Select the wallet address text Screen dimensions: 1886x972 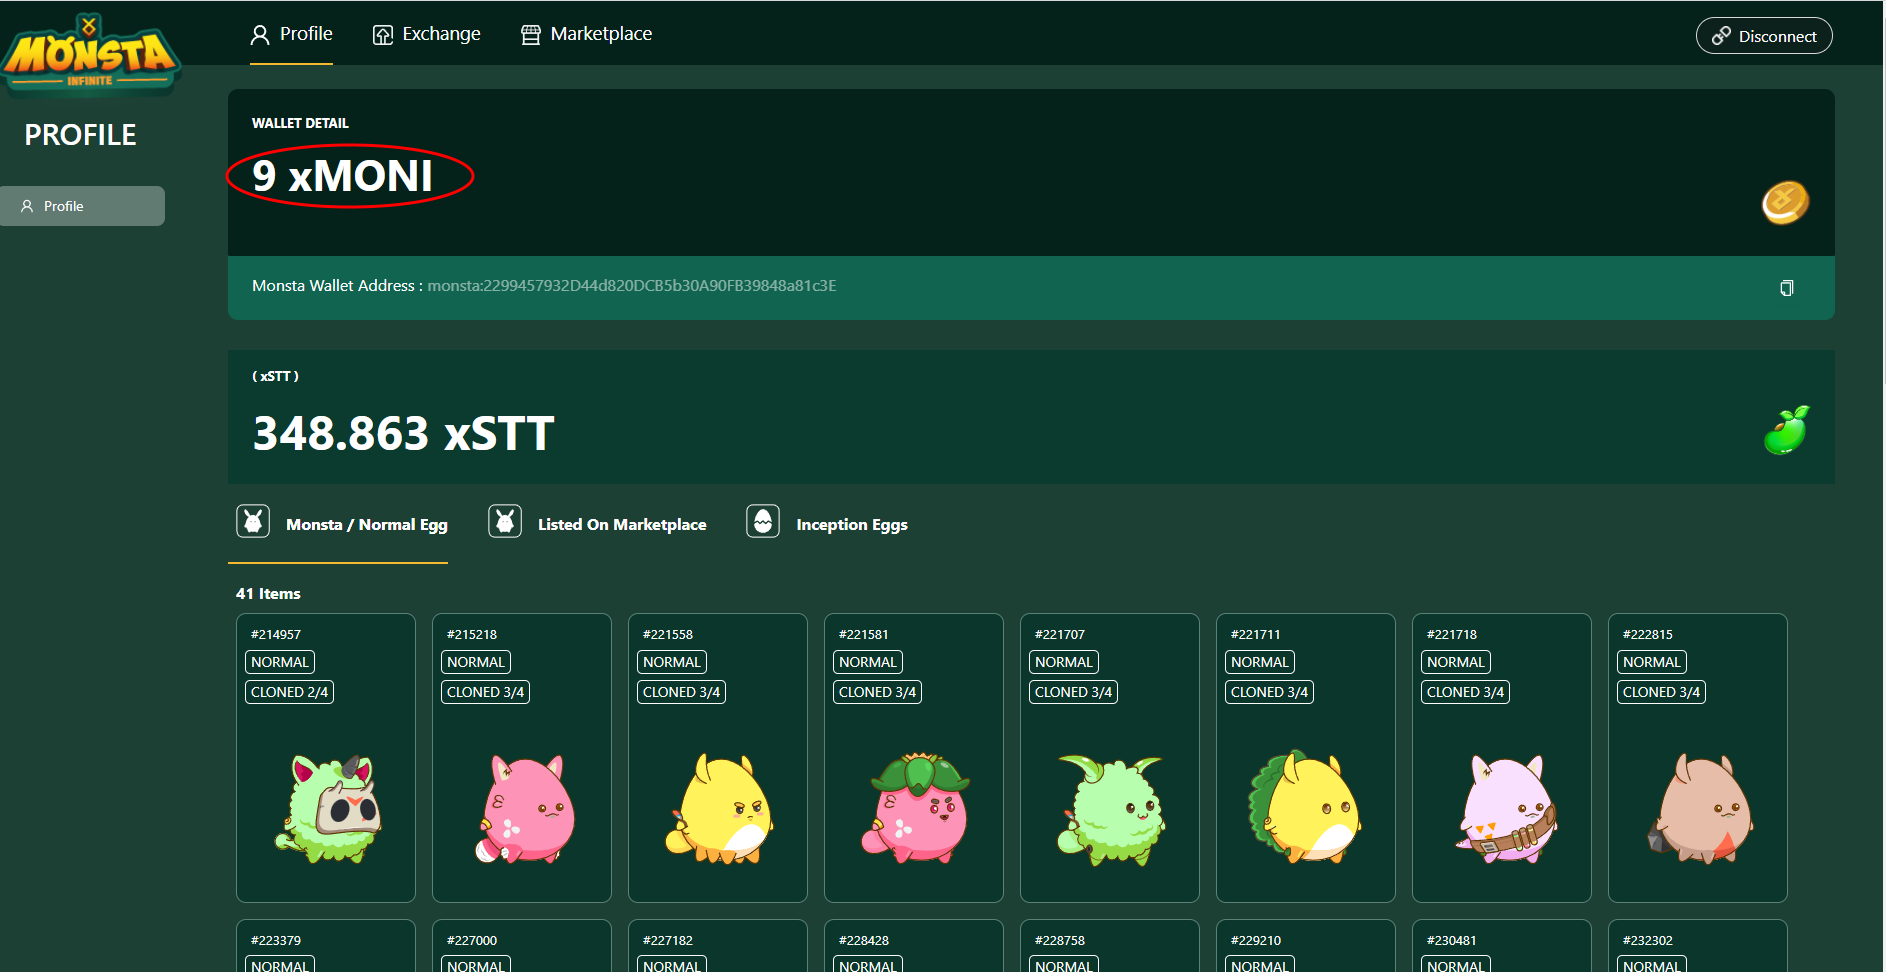(632, 286)
